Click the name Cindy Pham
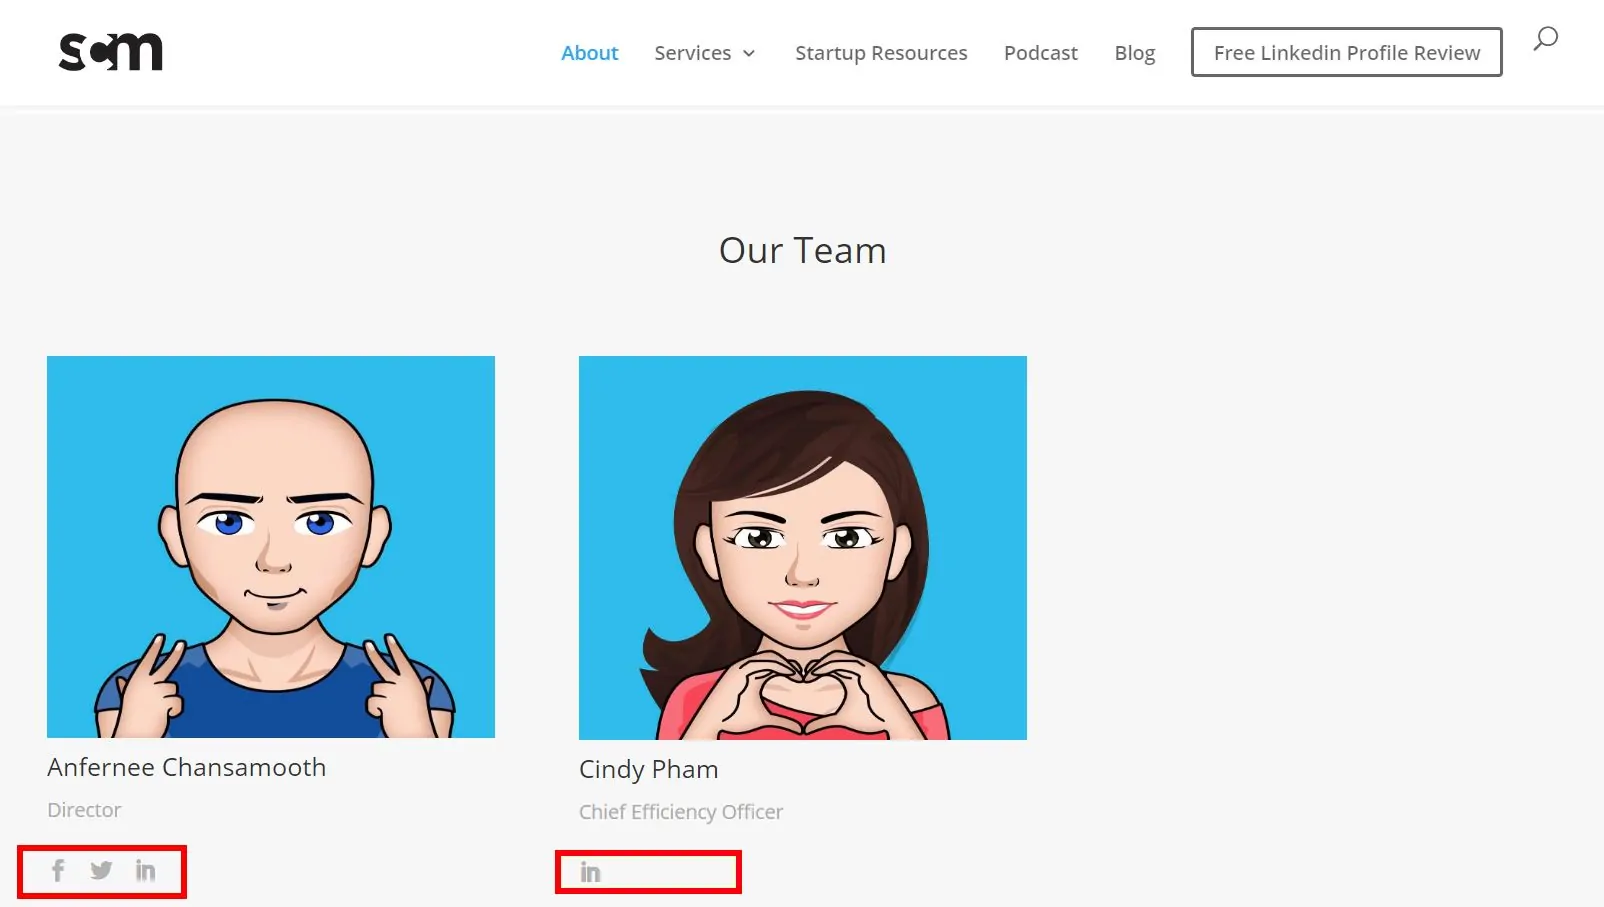 pyautogui.click(x=648, y=769)
